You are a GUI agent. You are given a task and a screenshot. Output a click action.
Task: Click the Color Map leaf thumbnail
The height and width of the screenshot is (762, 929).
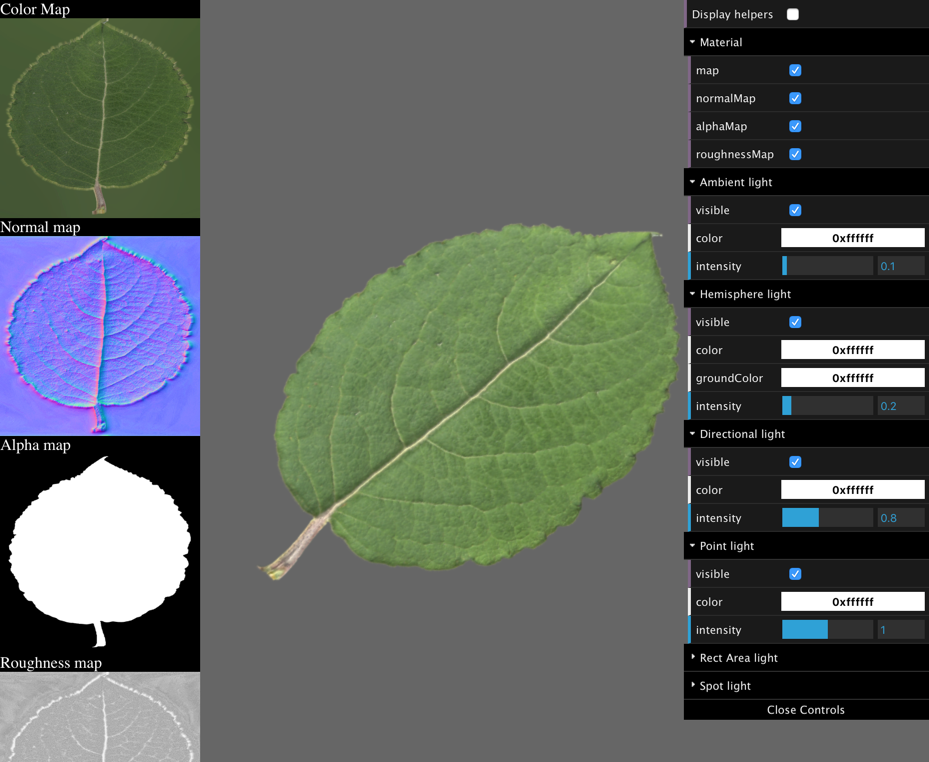coord(100,118)
